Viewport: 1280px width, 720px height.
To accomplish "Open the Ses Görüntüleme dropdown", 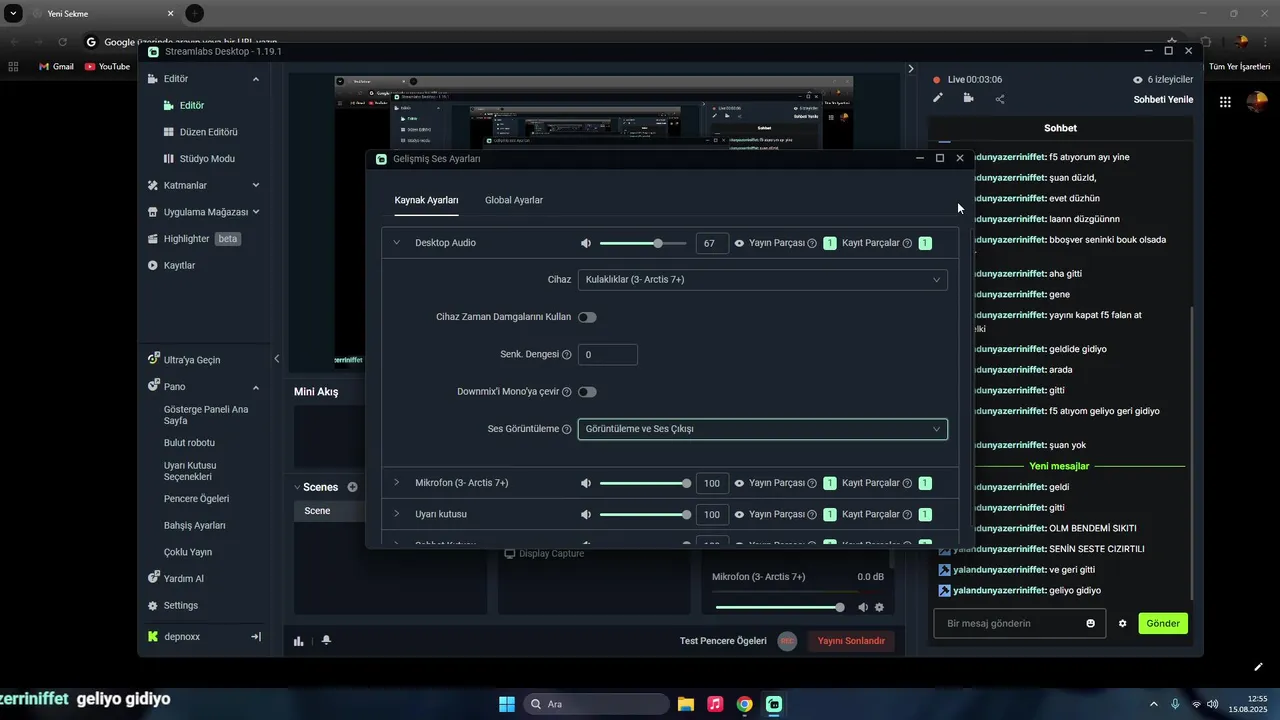I will (x=762, y=429).
